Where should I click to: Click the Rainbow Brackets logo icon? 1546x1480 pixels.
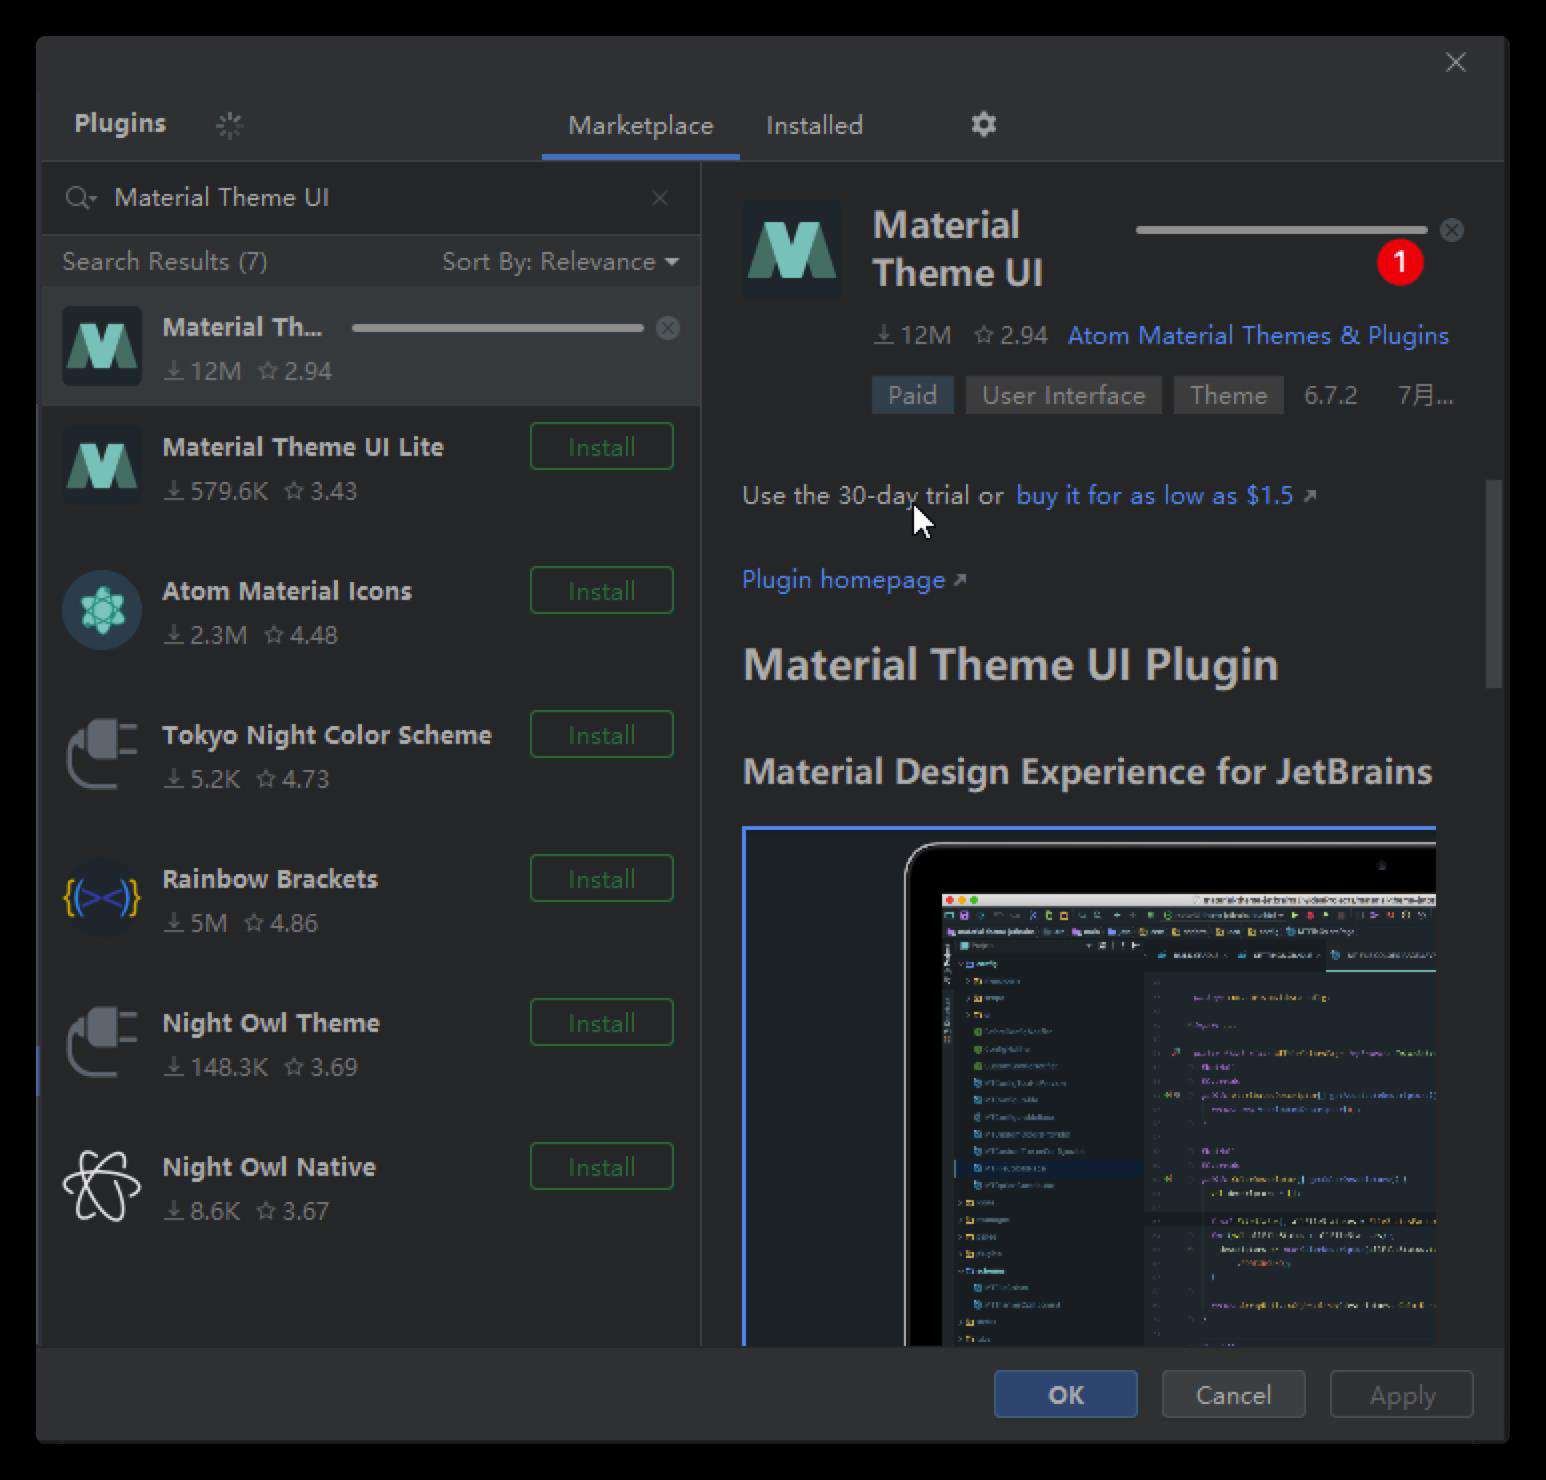102,898
